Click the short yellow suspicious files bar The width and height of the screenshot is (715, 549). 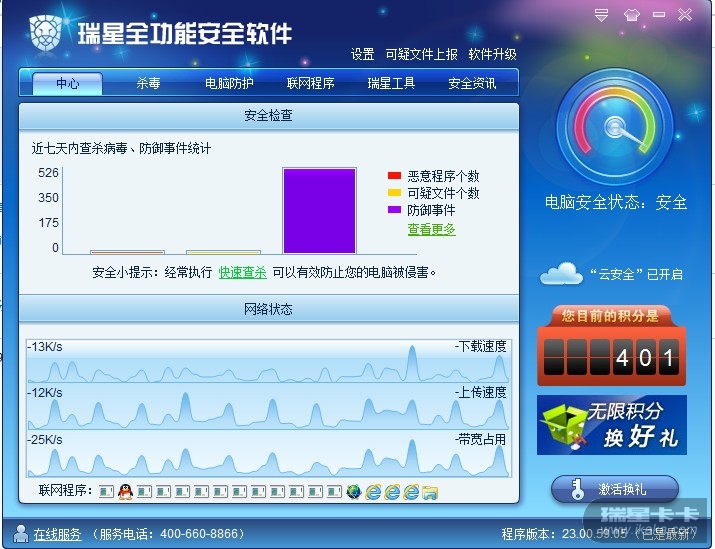tap(223, 252)
